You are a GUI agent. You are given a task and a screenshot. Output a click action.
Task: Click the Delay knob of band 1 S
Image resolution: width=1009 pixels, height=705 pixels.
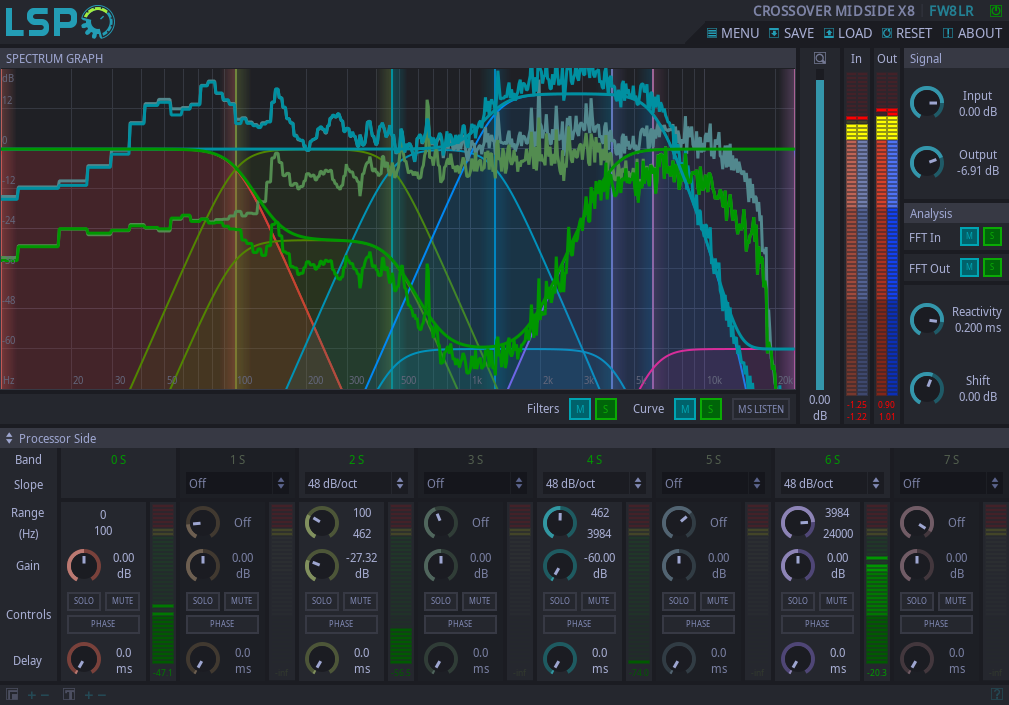(x=203, y=660)
